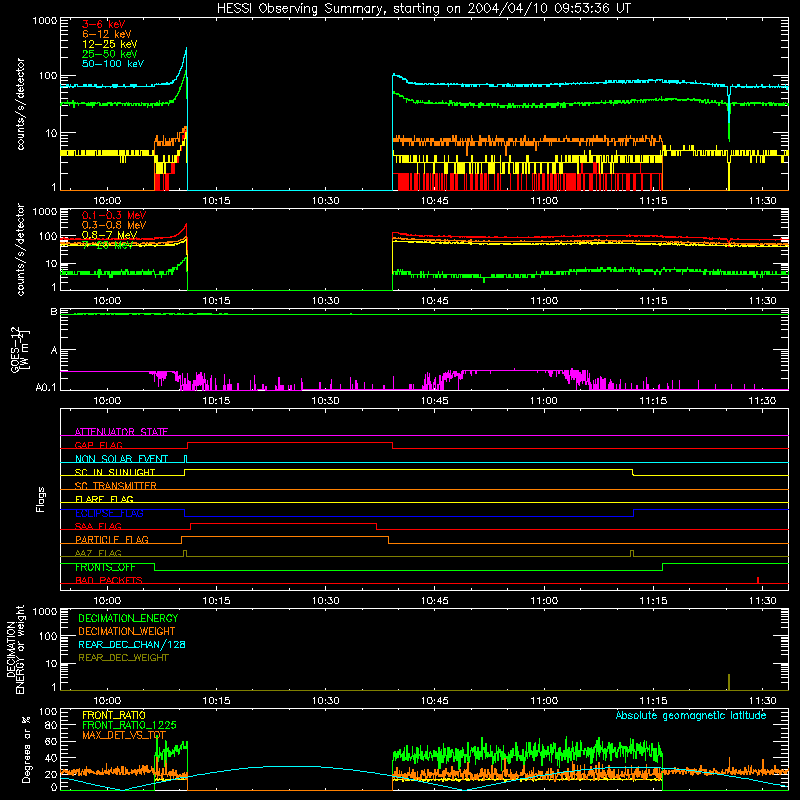Click the red bad-packets spike near 11:30

(758, 580)
